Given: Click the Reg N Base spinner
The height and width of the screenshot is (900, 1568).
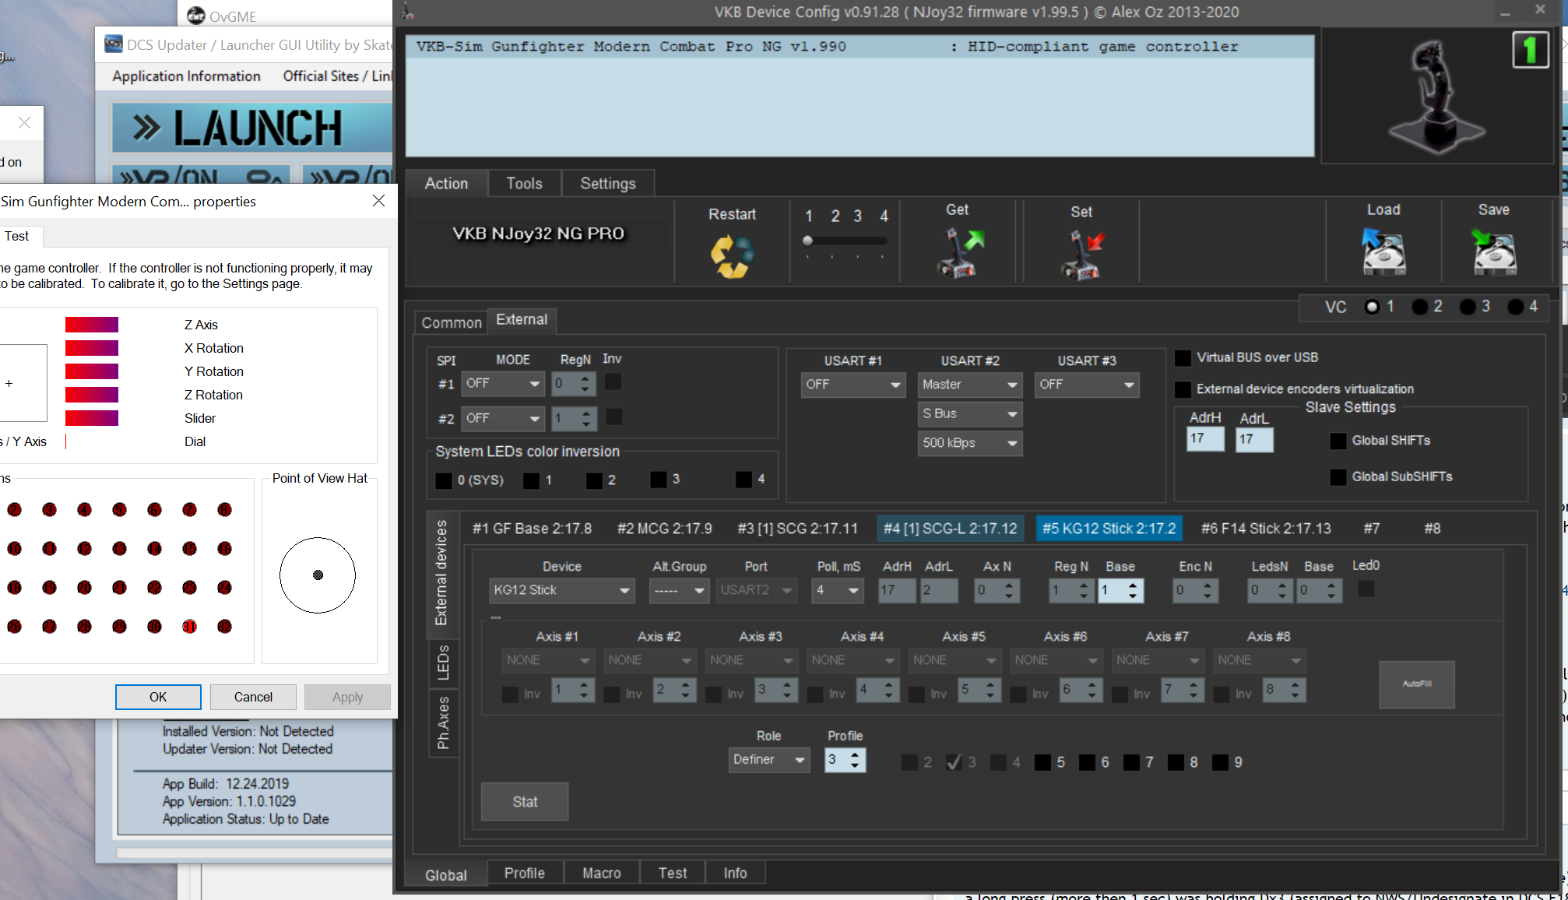Looking at the screenshot, I should point(1120,591).
